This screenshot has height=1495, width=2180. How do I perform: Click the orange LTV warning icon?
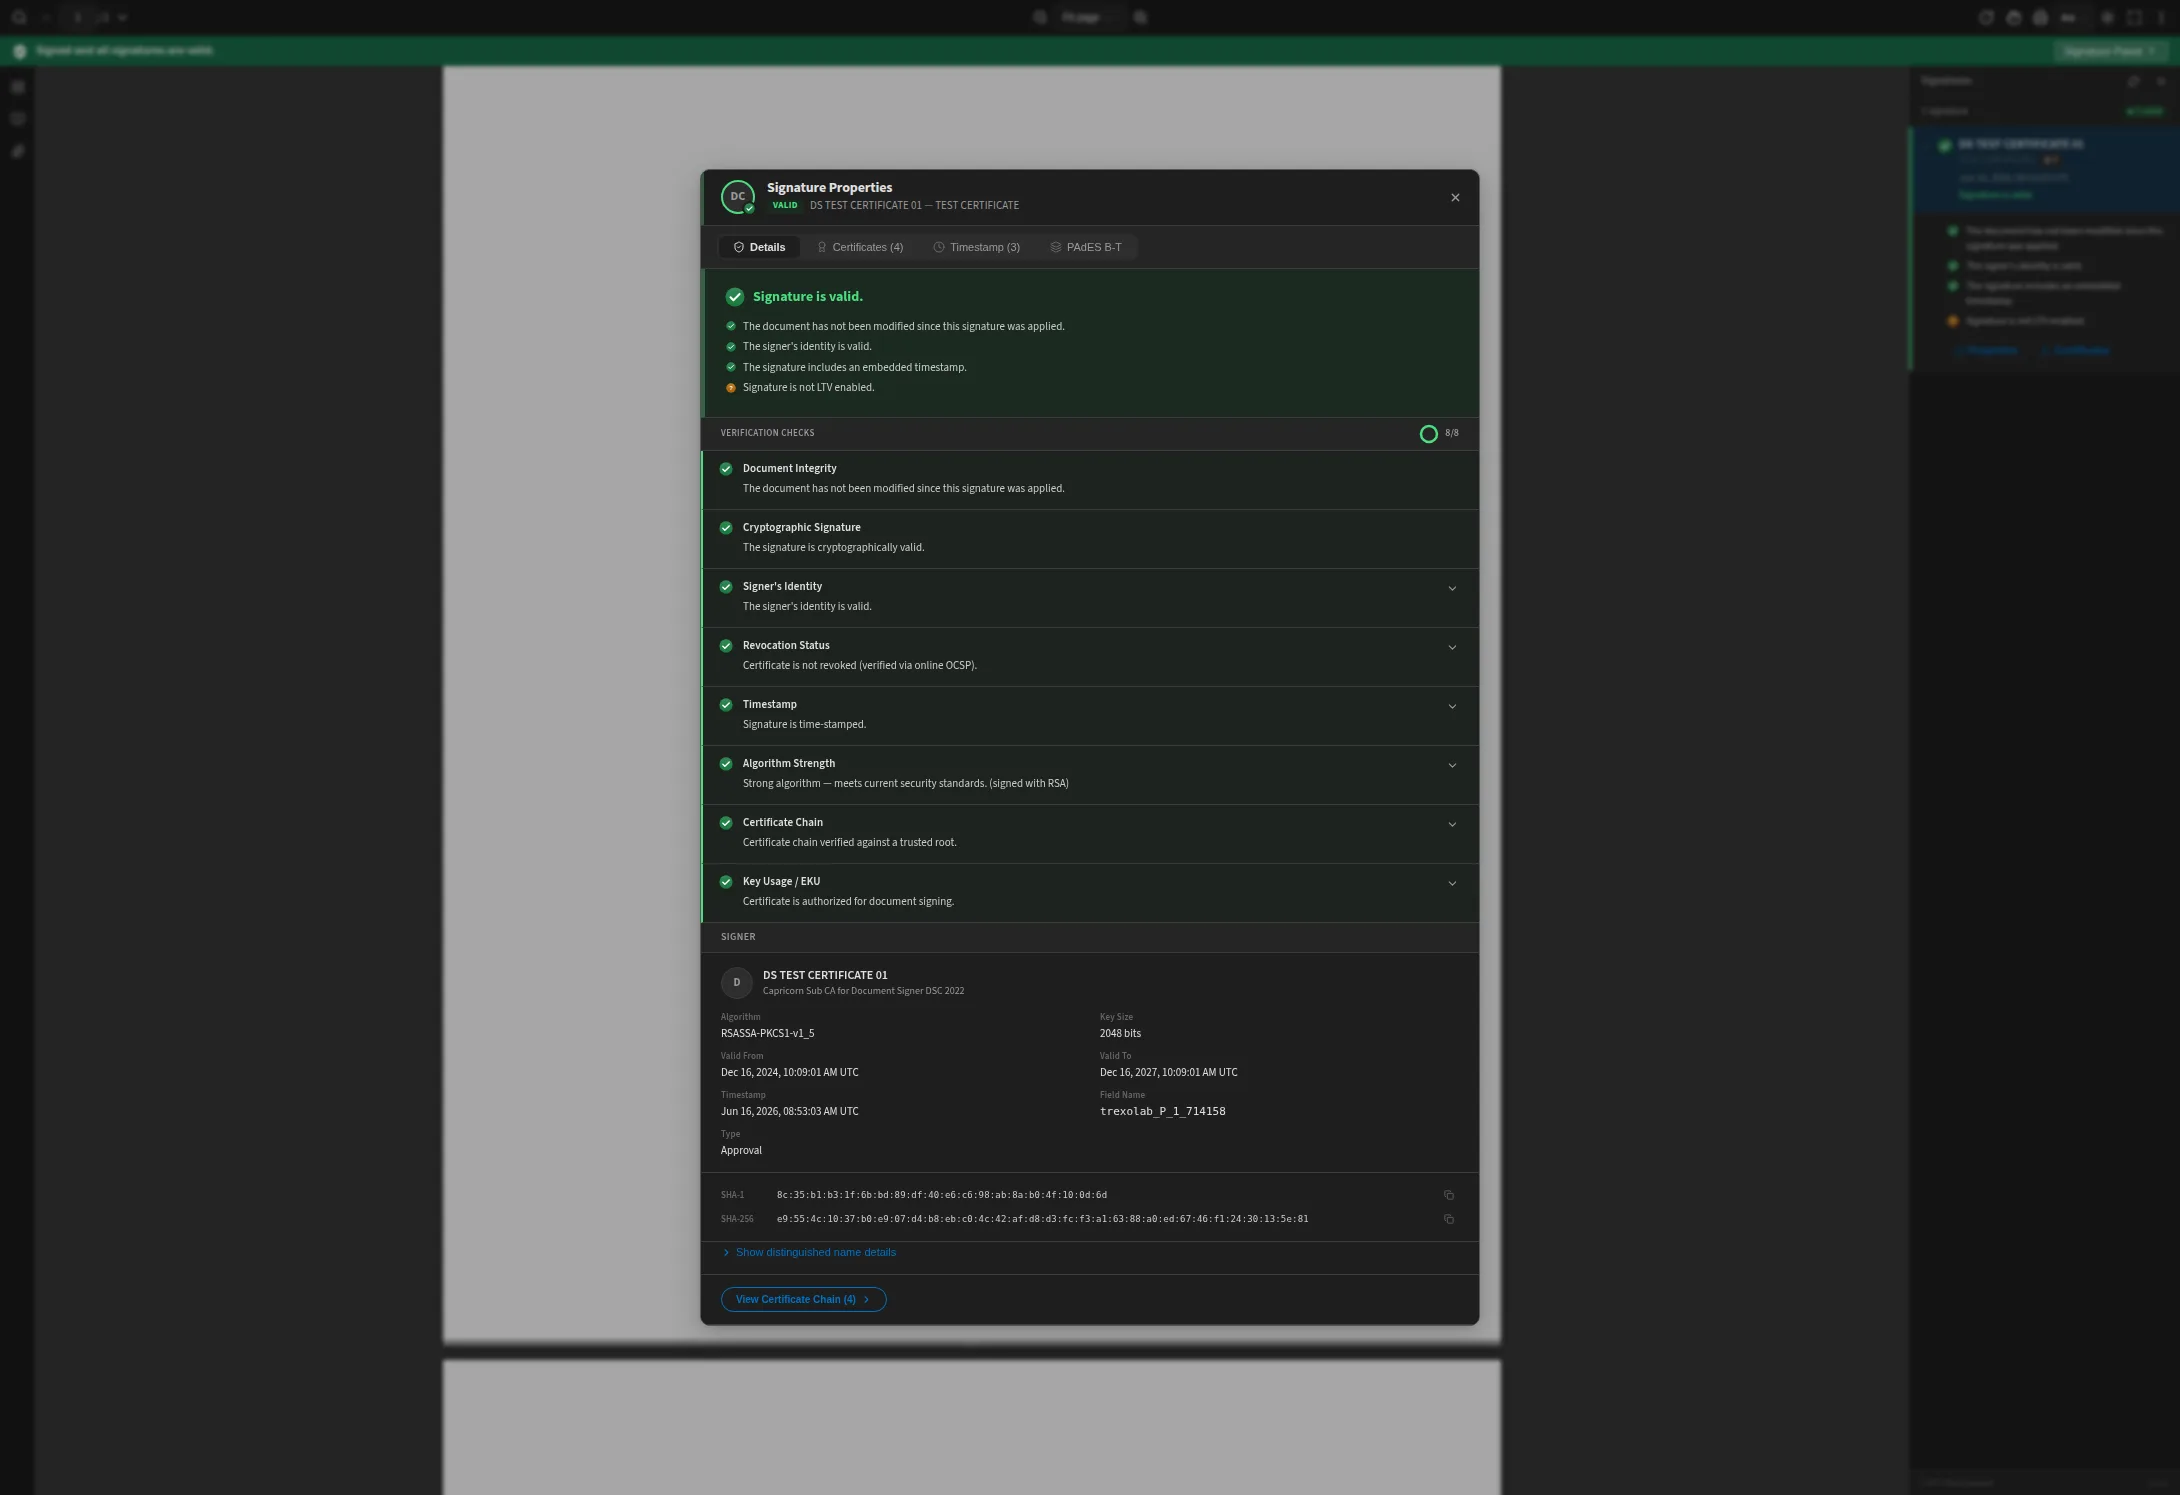731,388
